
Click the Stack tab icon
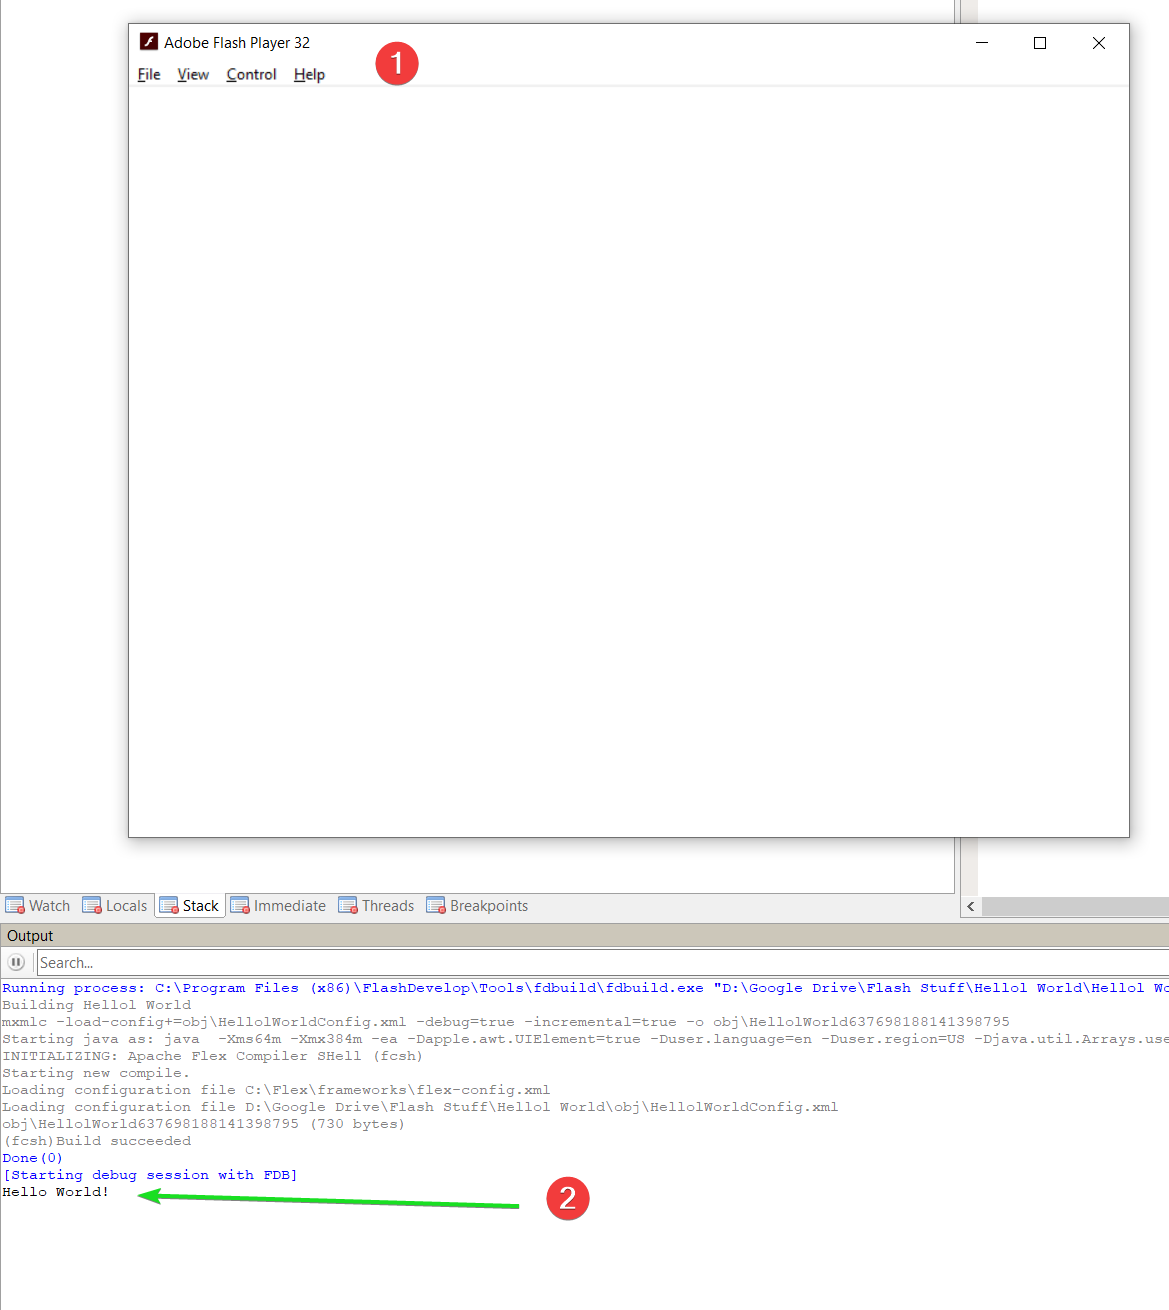(169, 905)
